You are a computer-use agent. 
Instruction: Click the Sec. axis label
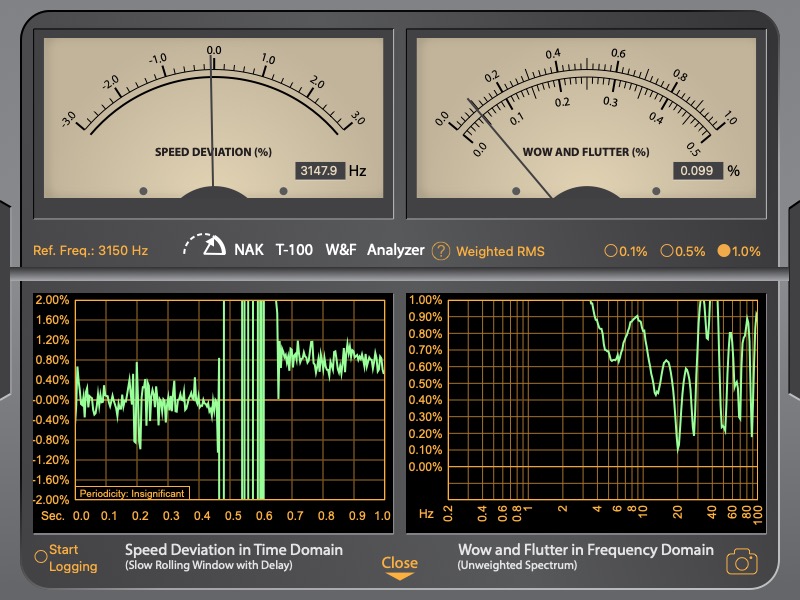pyautogui.click(x=53, y=516)
